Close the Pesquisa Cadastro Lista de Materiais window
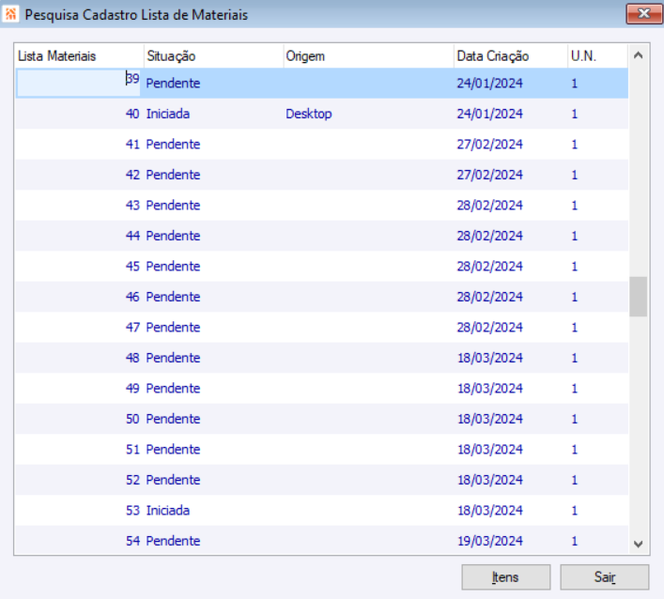This screenshot has width=664, height=599. (x=644, y=14)
